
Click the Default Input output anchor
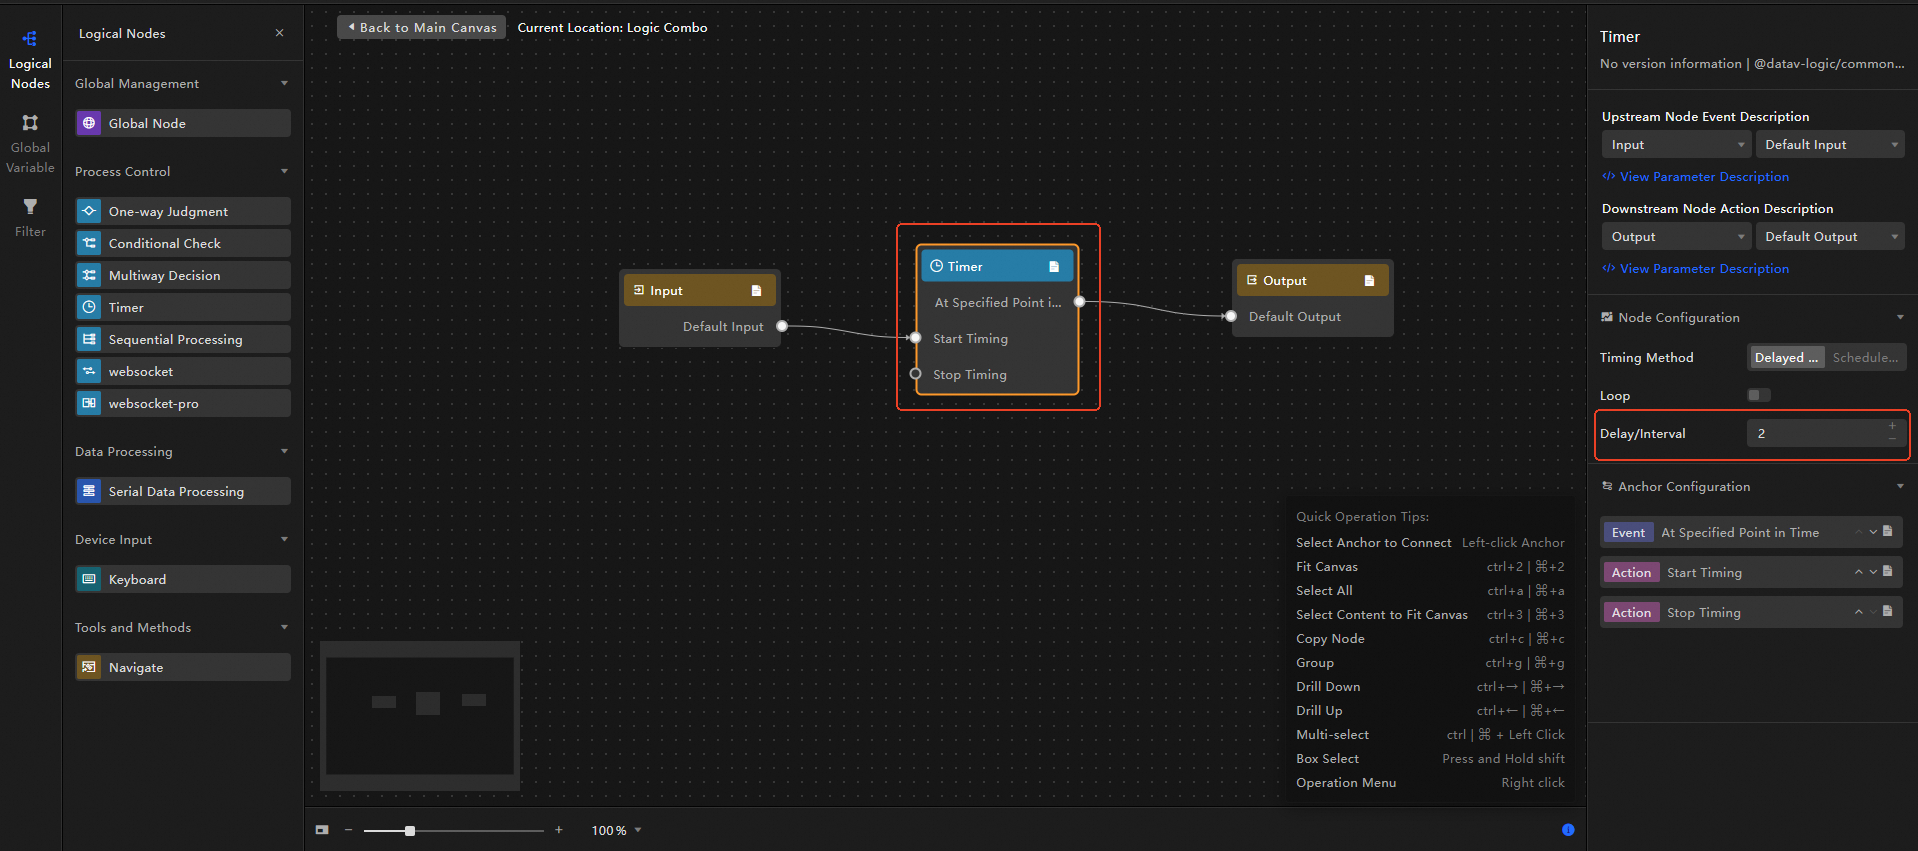(x=782, y=326)
